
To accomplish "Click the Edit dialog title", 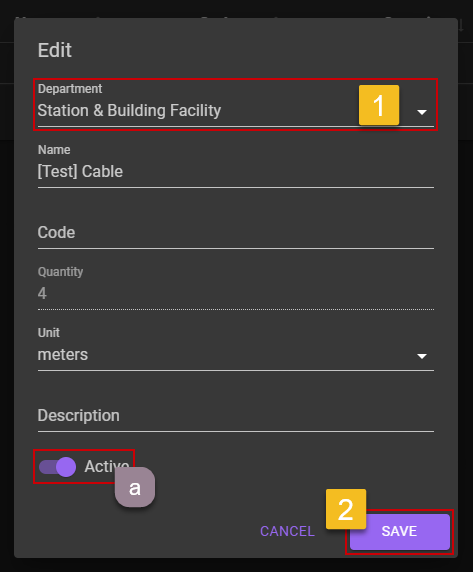I will pyautogui.click(x=55, y=50).
